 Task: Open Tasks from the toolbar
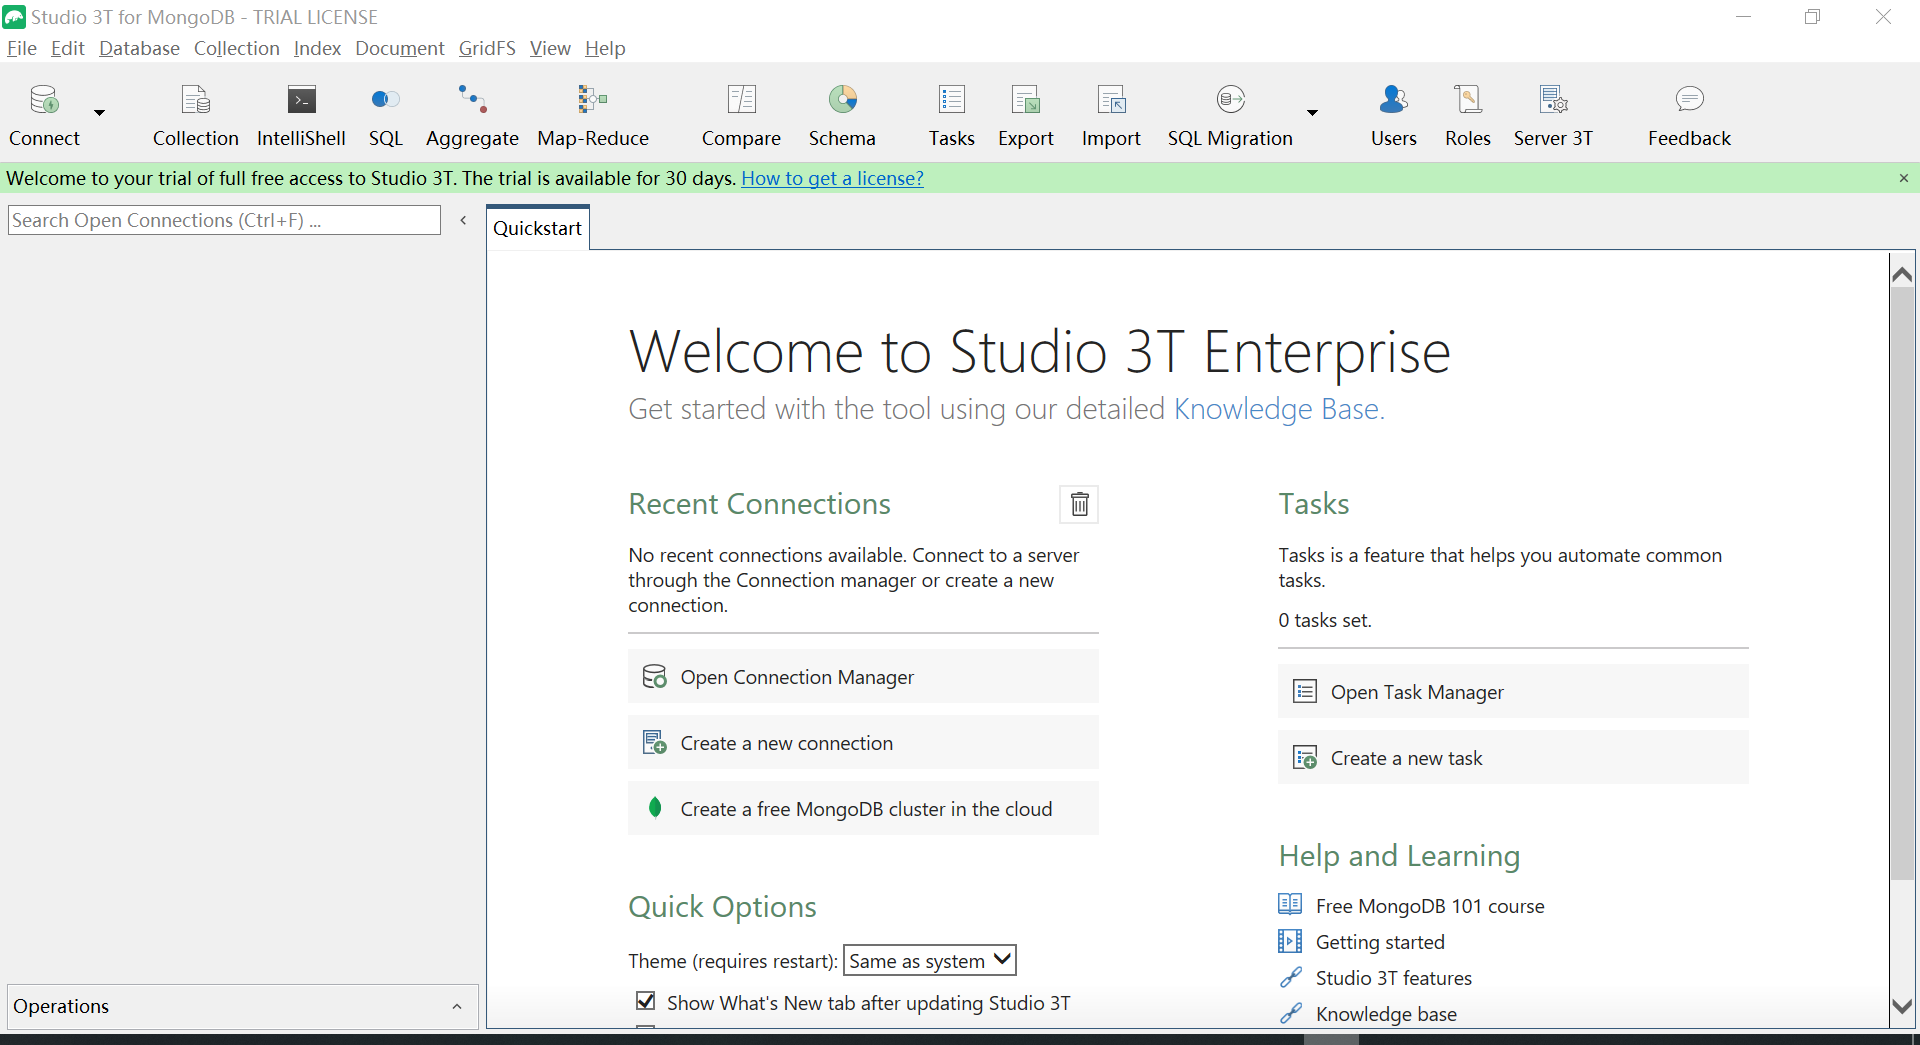pyautogui.click(x=951, y=115)
